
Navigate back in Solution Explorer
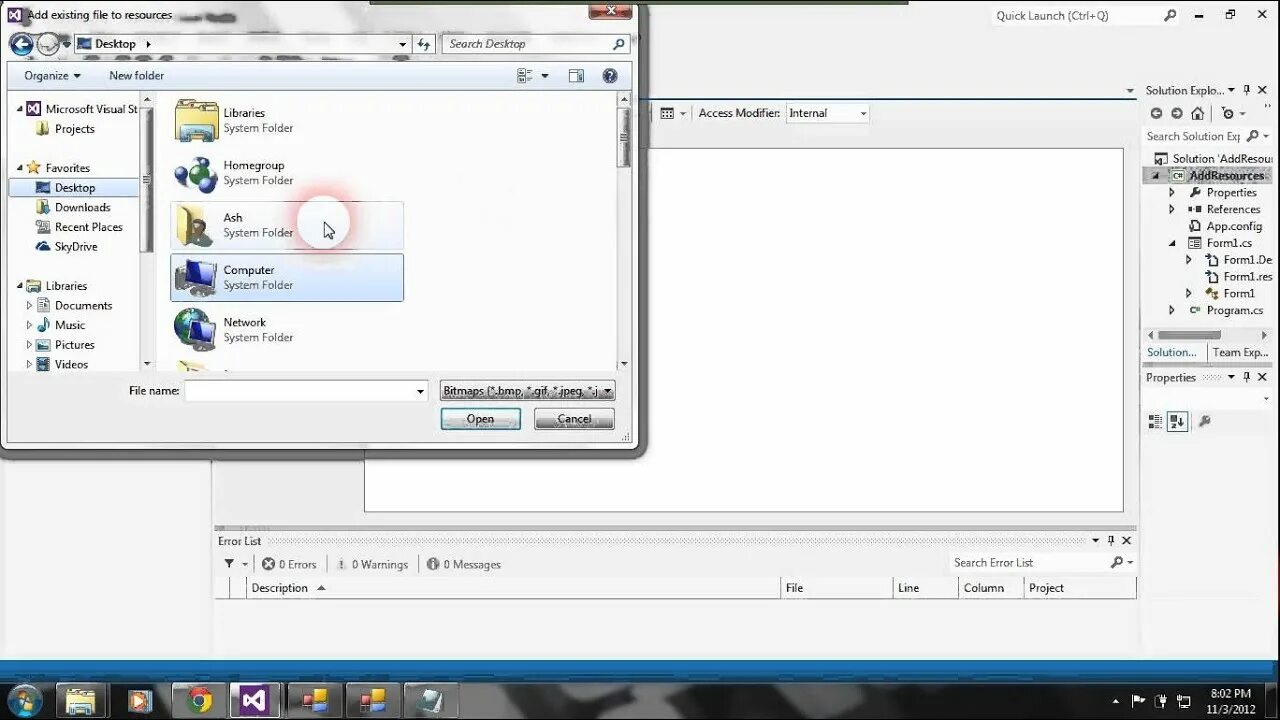pyautogui.click(x=1156, y=114)
